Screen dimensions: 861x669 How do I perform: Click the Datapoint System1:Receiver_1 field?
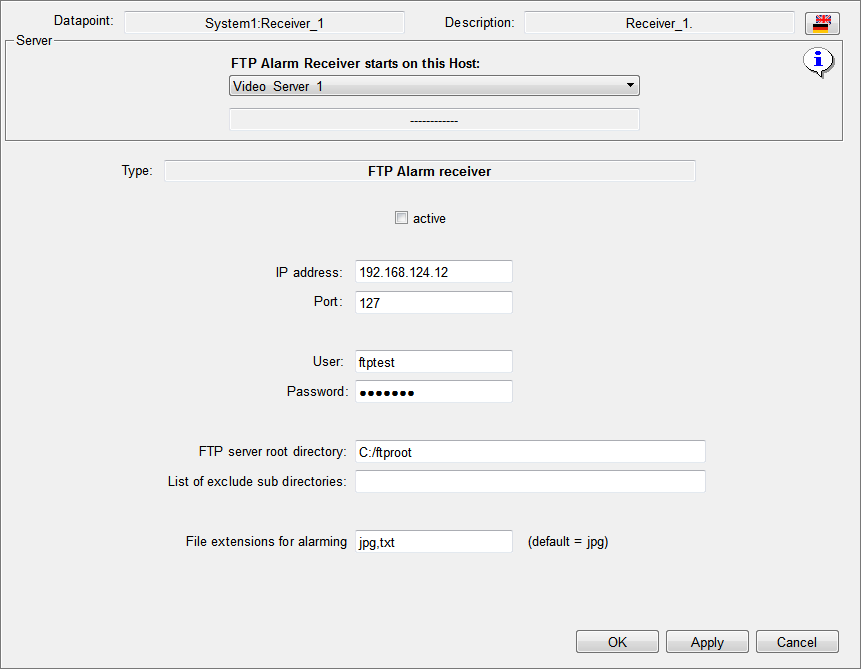tap(264, 23)
